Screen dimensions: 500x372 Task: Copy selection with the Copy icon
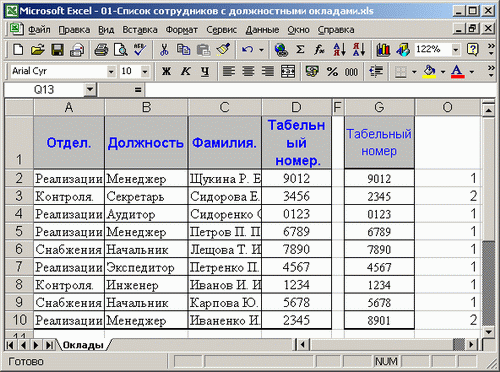pos(183,50)
